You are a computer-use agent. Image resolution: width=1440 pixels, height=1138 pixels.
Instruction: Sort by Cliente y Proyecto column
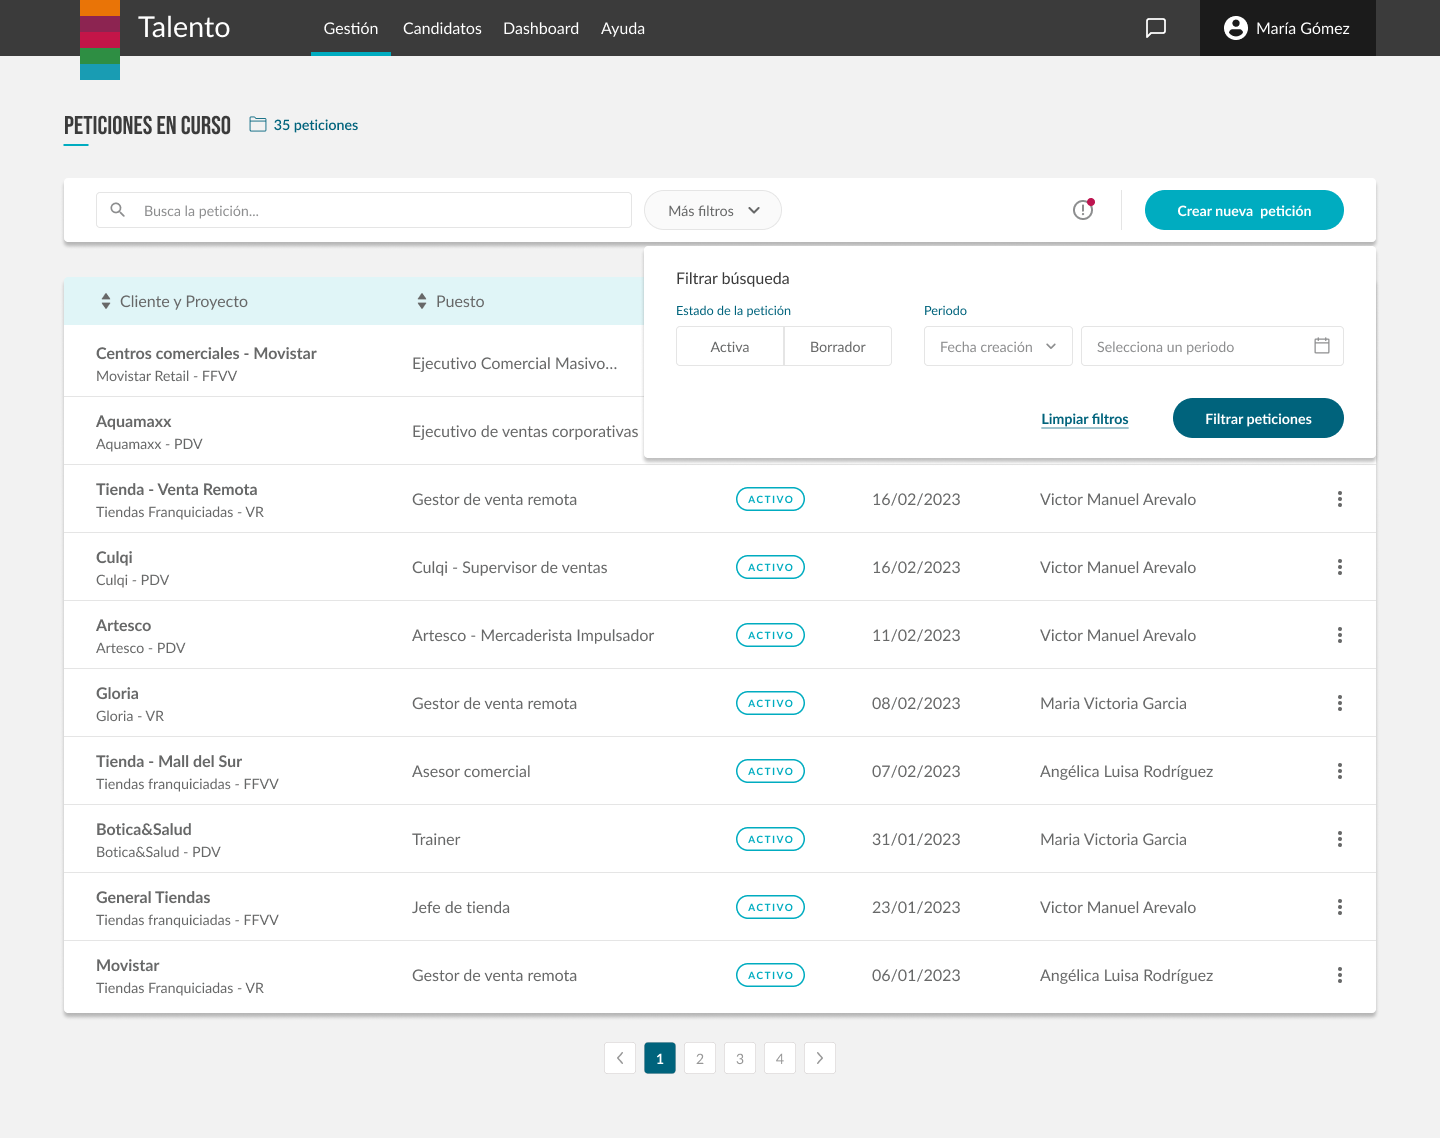(106, 301)
